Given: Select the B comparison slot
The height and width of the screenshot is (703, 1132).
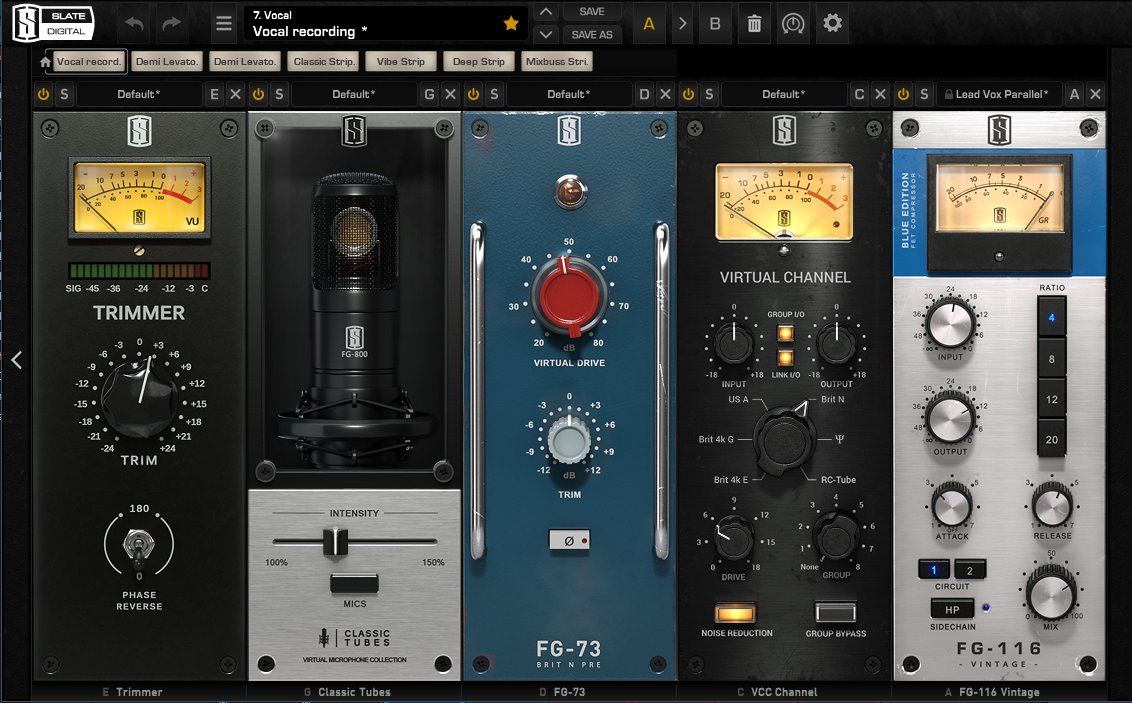Looking at the screenshot, I should click(x=715, y=24).
